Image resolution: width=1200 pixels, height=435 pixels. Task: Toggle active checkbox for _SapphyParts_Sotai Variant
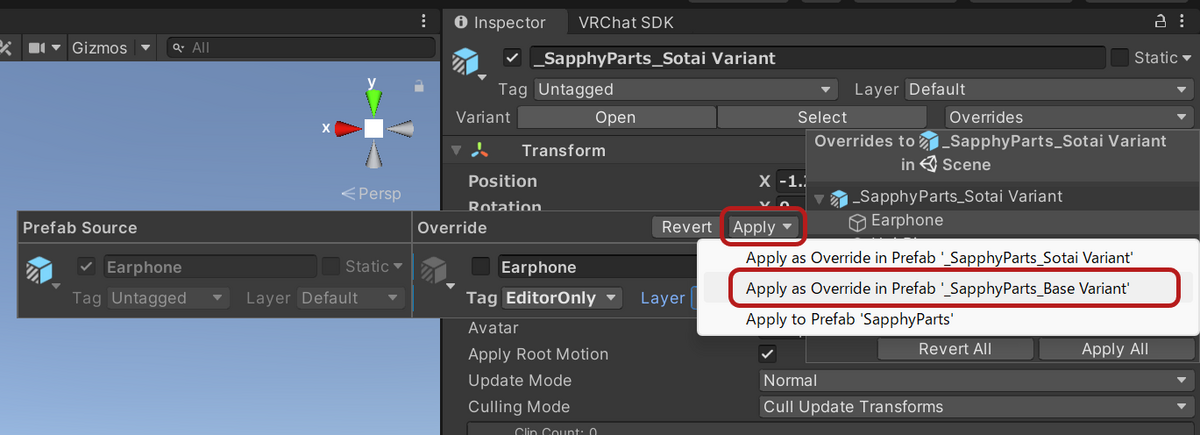coord(513,58)
